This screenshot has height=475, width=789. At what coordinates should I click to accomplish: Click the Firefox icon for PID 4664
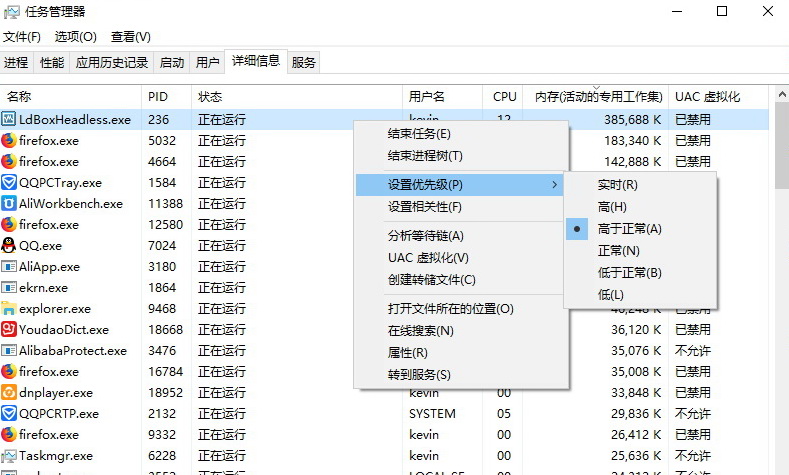[x=9, y=162]
